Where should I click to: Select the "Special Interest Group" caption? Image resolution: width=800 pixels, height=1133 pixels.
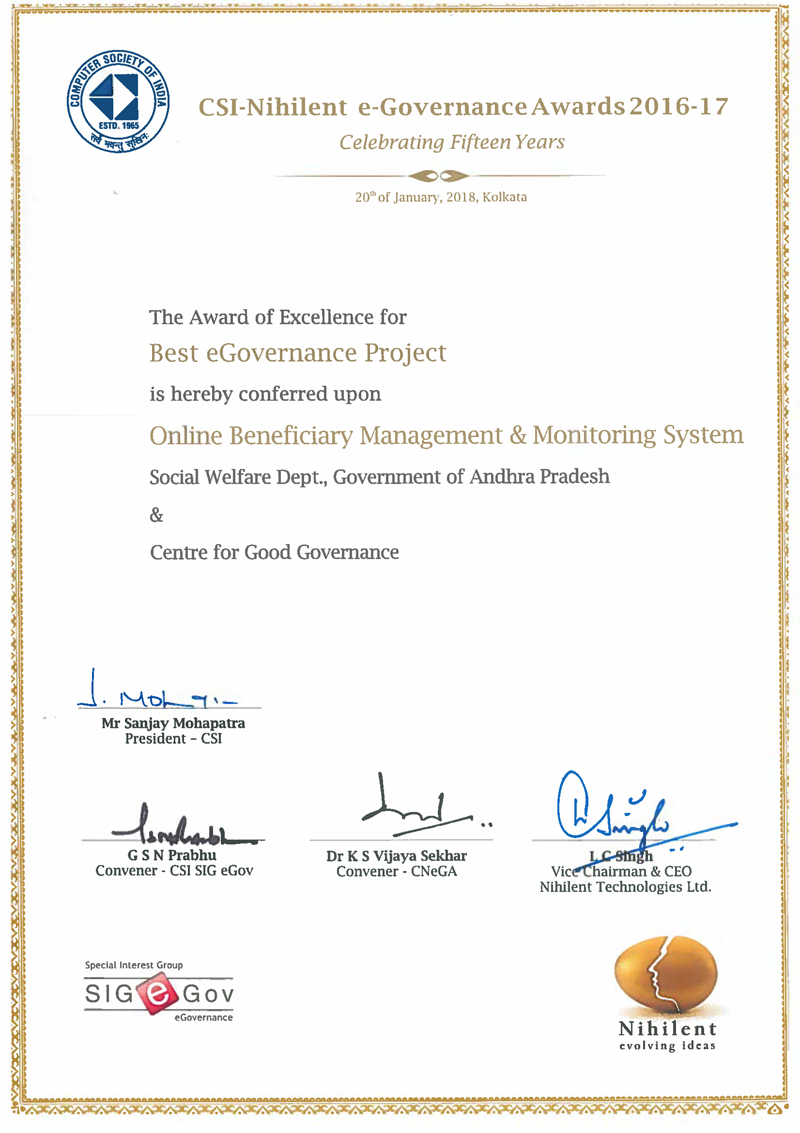pyautogui.click(x=134, y=965)
